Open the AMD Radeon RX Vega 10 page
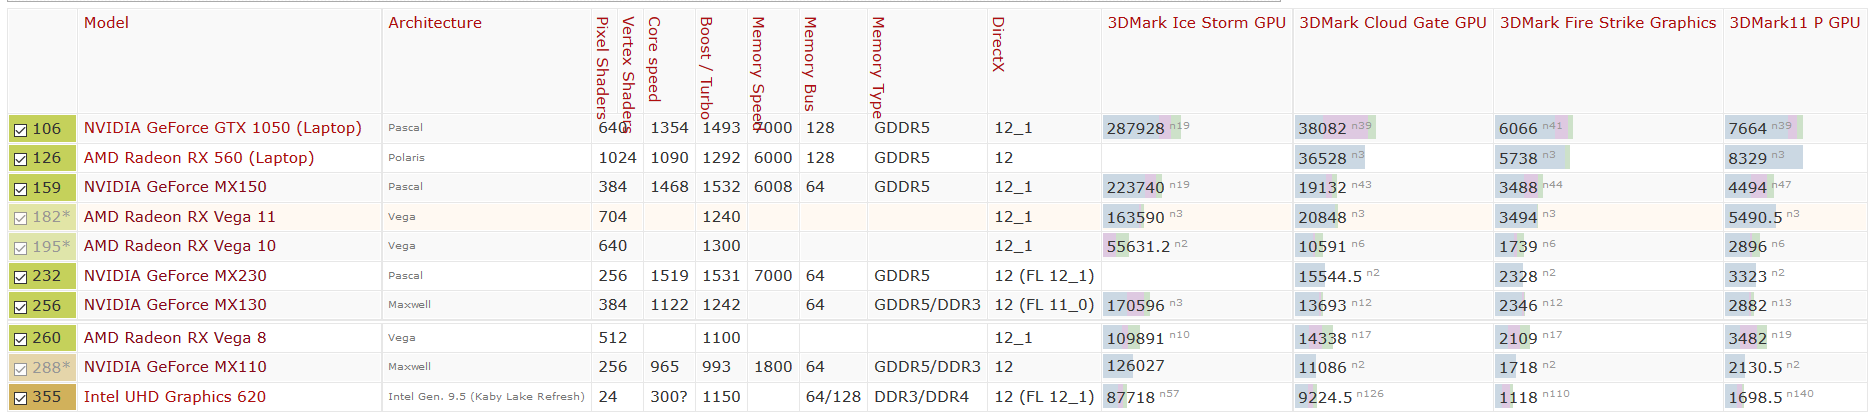 tap(180, 246)
